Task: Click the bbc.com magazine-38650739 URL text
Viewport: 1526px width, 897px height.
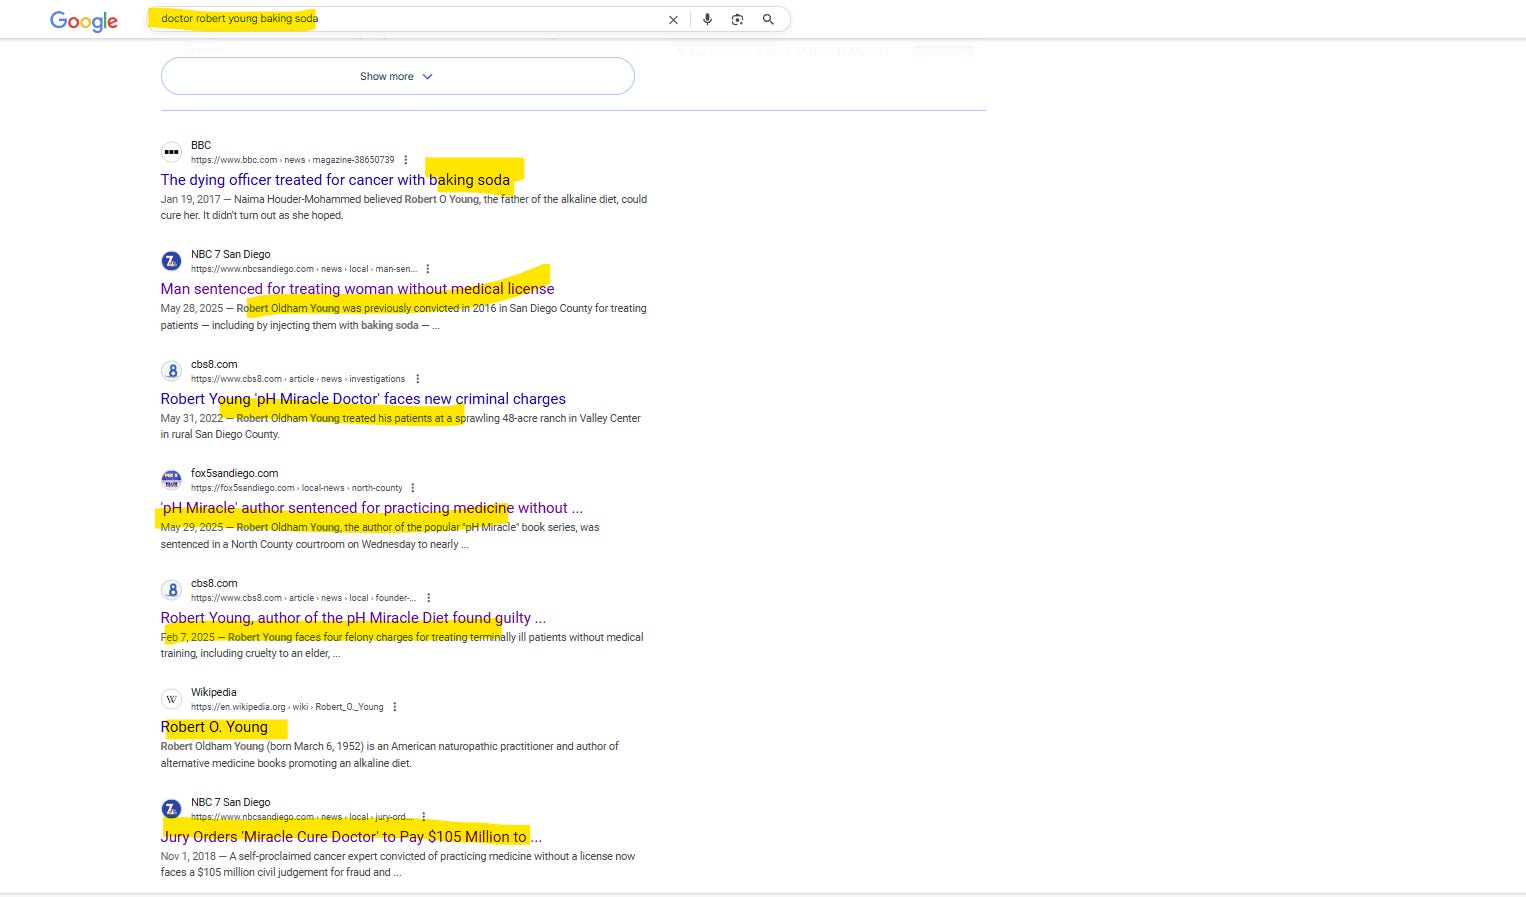Action: [x=293, y=160]
